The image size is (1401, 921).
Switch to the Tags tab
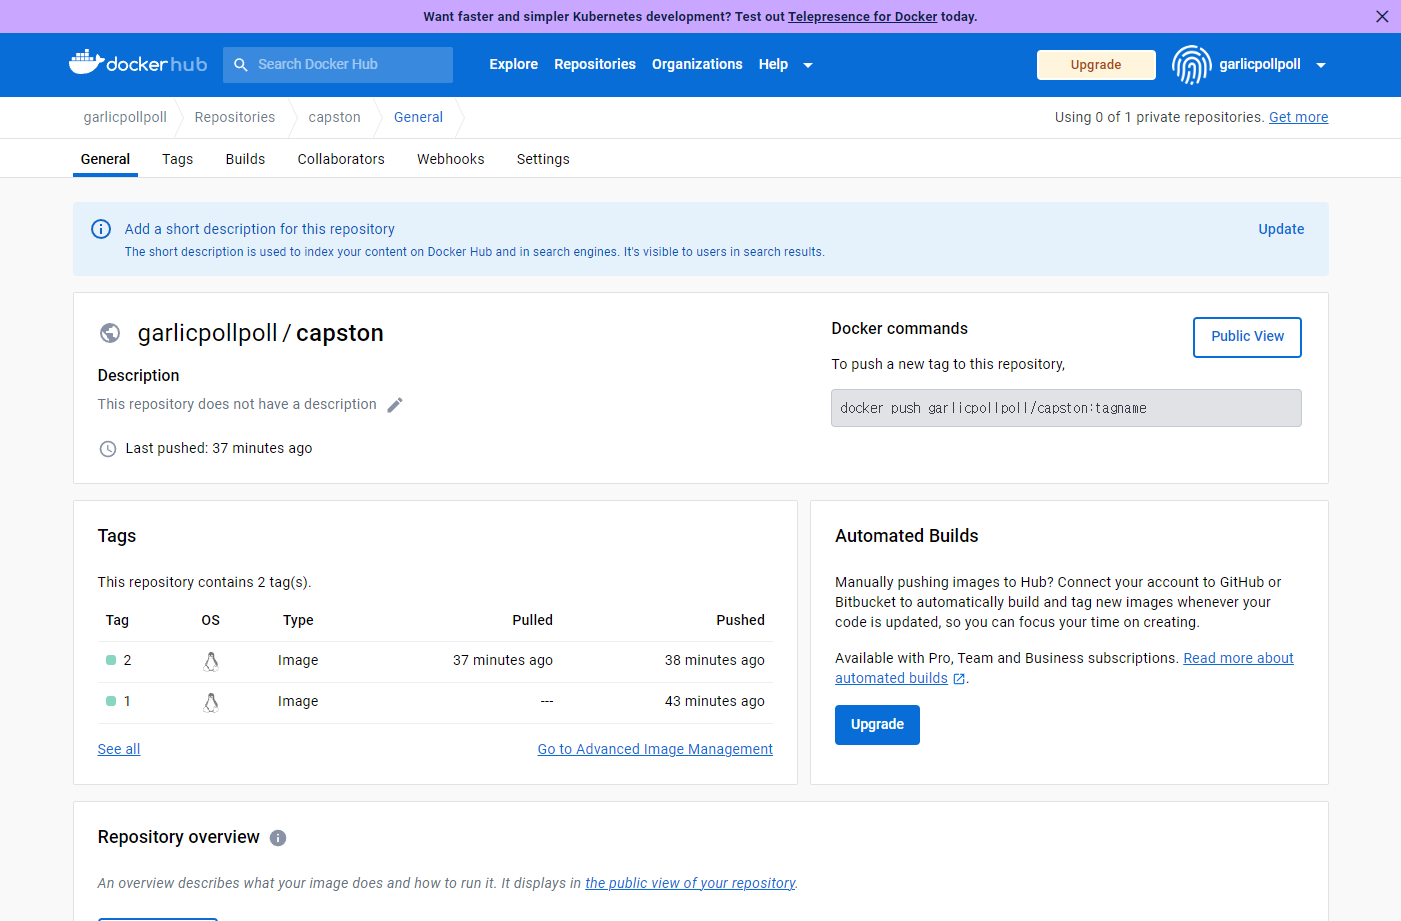[178, 159]
